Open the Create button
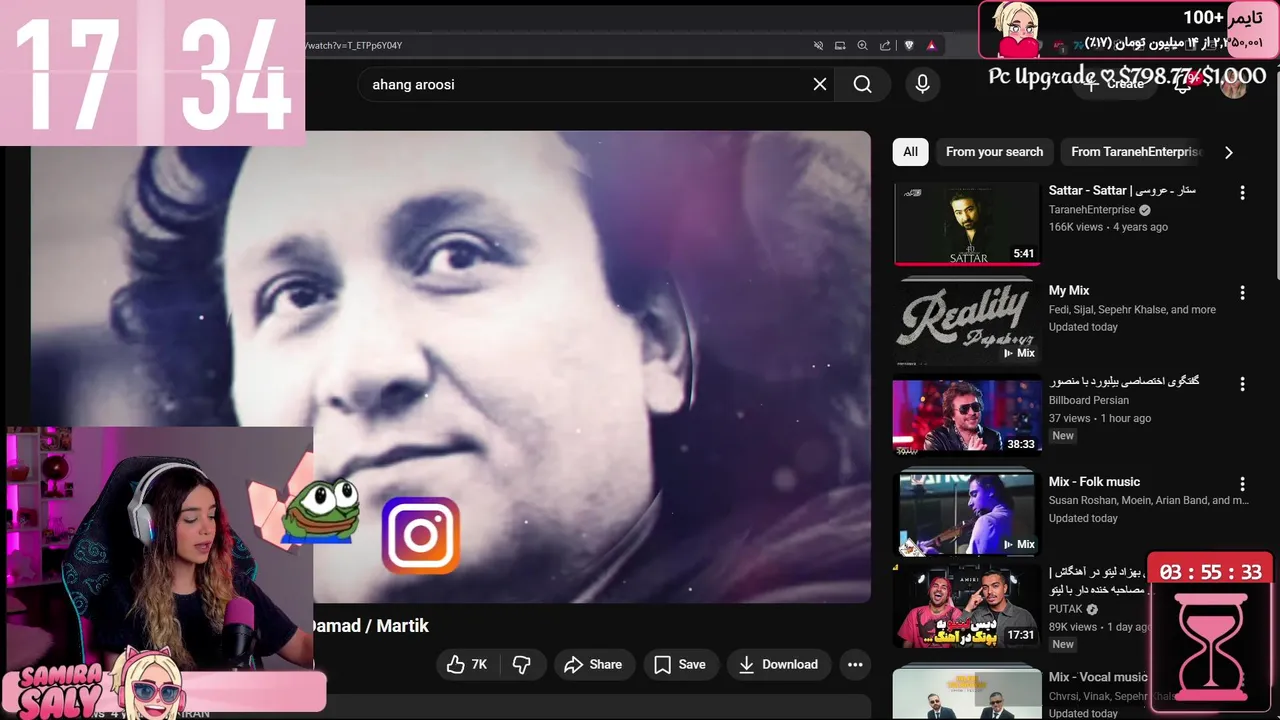The image size is (1280, 720). [x=1115, y=84]
